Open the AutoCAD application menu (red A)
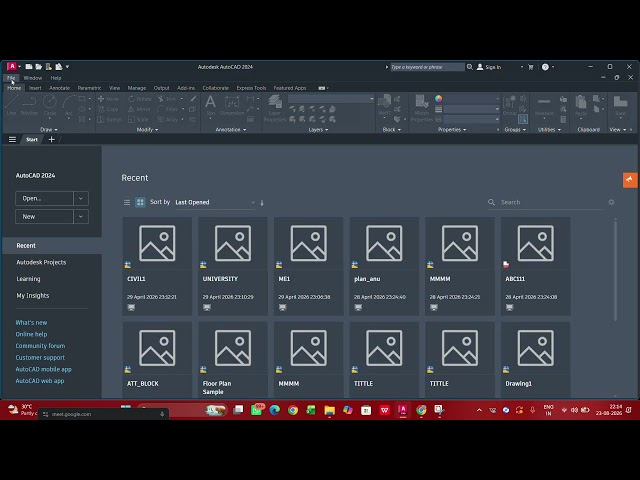The width and height of the screenshot is (640, 480). coord(12,67)
